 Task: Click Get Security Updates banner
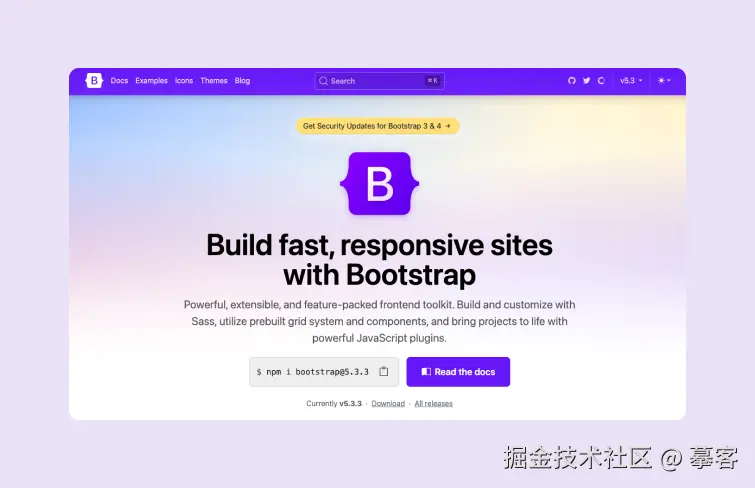point(378,126)
